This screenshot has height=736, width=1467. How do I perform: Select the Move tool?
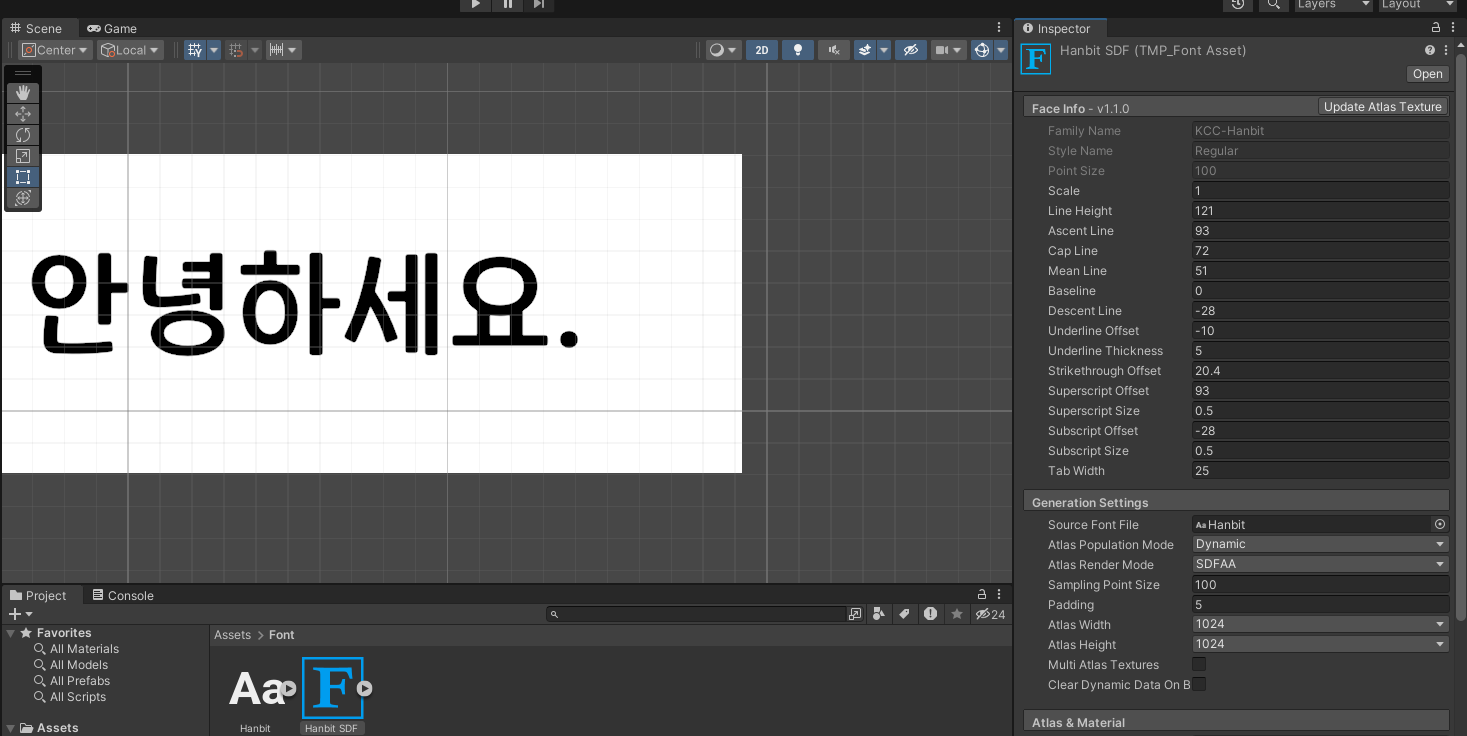[23, 114]
